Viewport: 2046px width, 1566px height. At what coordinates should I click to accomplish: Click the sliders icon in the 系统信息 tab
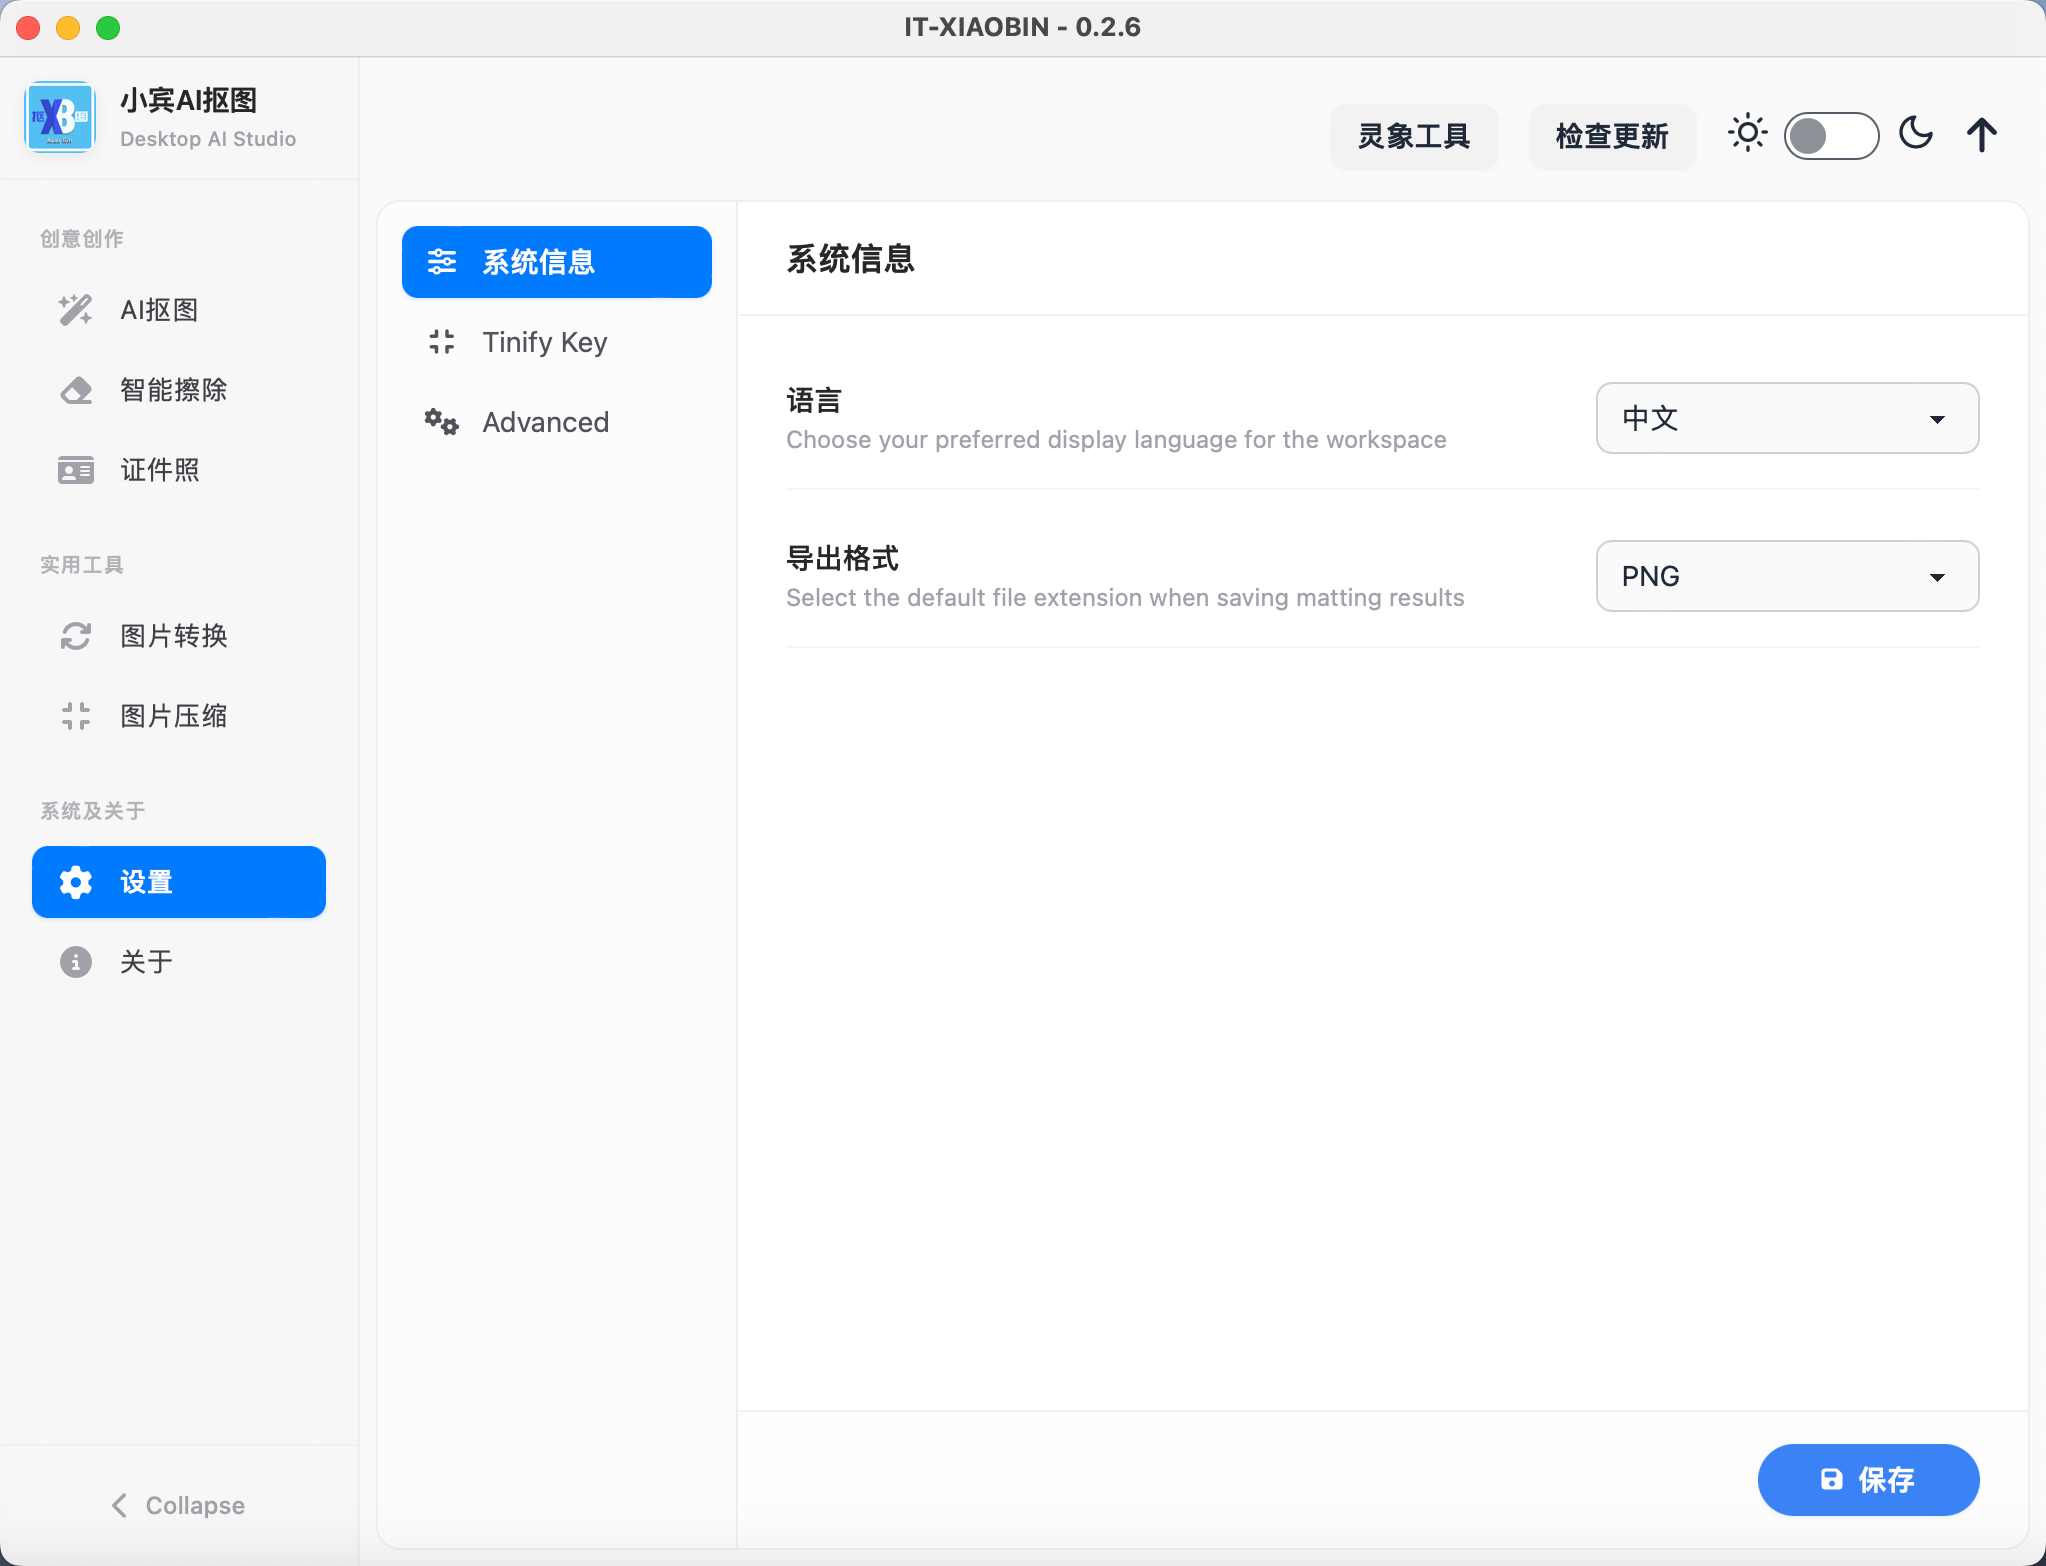click(x=441, y=262)
